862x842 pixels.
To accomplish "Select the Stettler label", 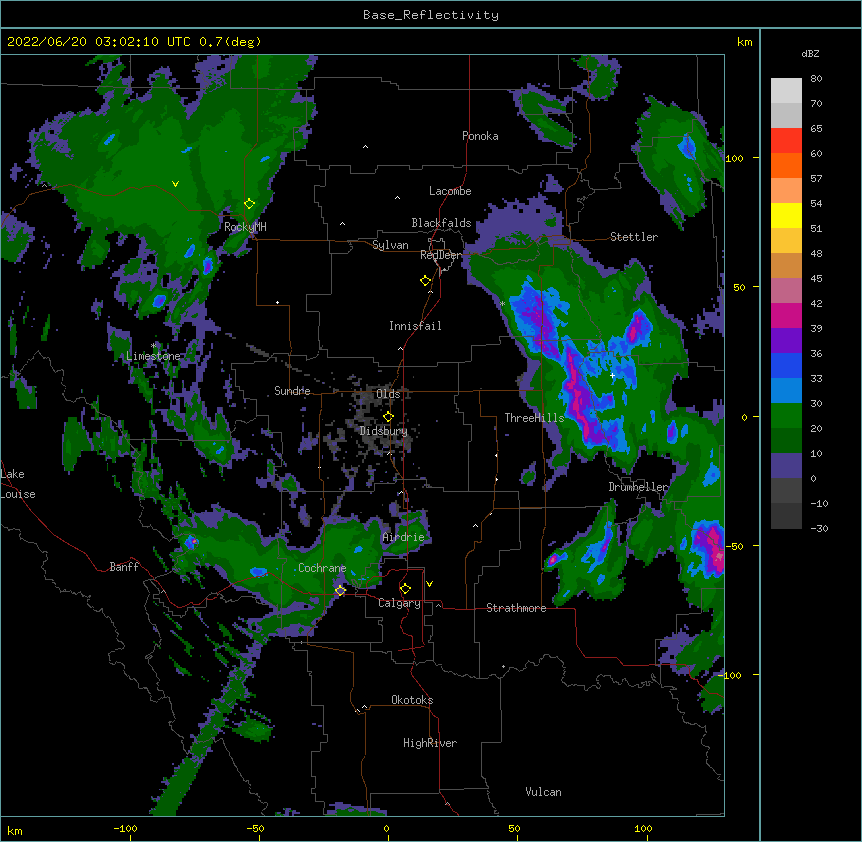I will coord(634,237).
